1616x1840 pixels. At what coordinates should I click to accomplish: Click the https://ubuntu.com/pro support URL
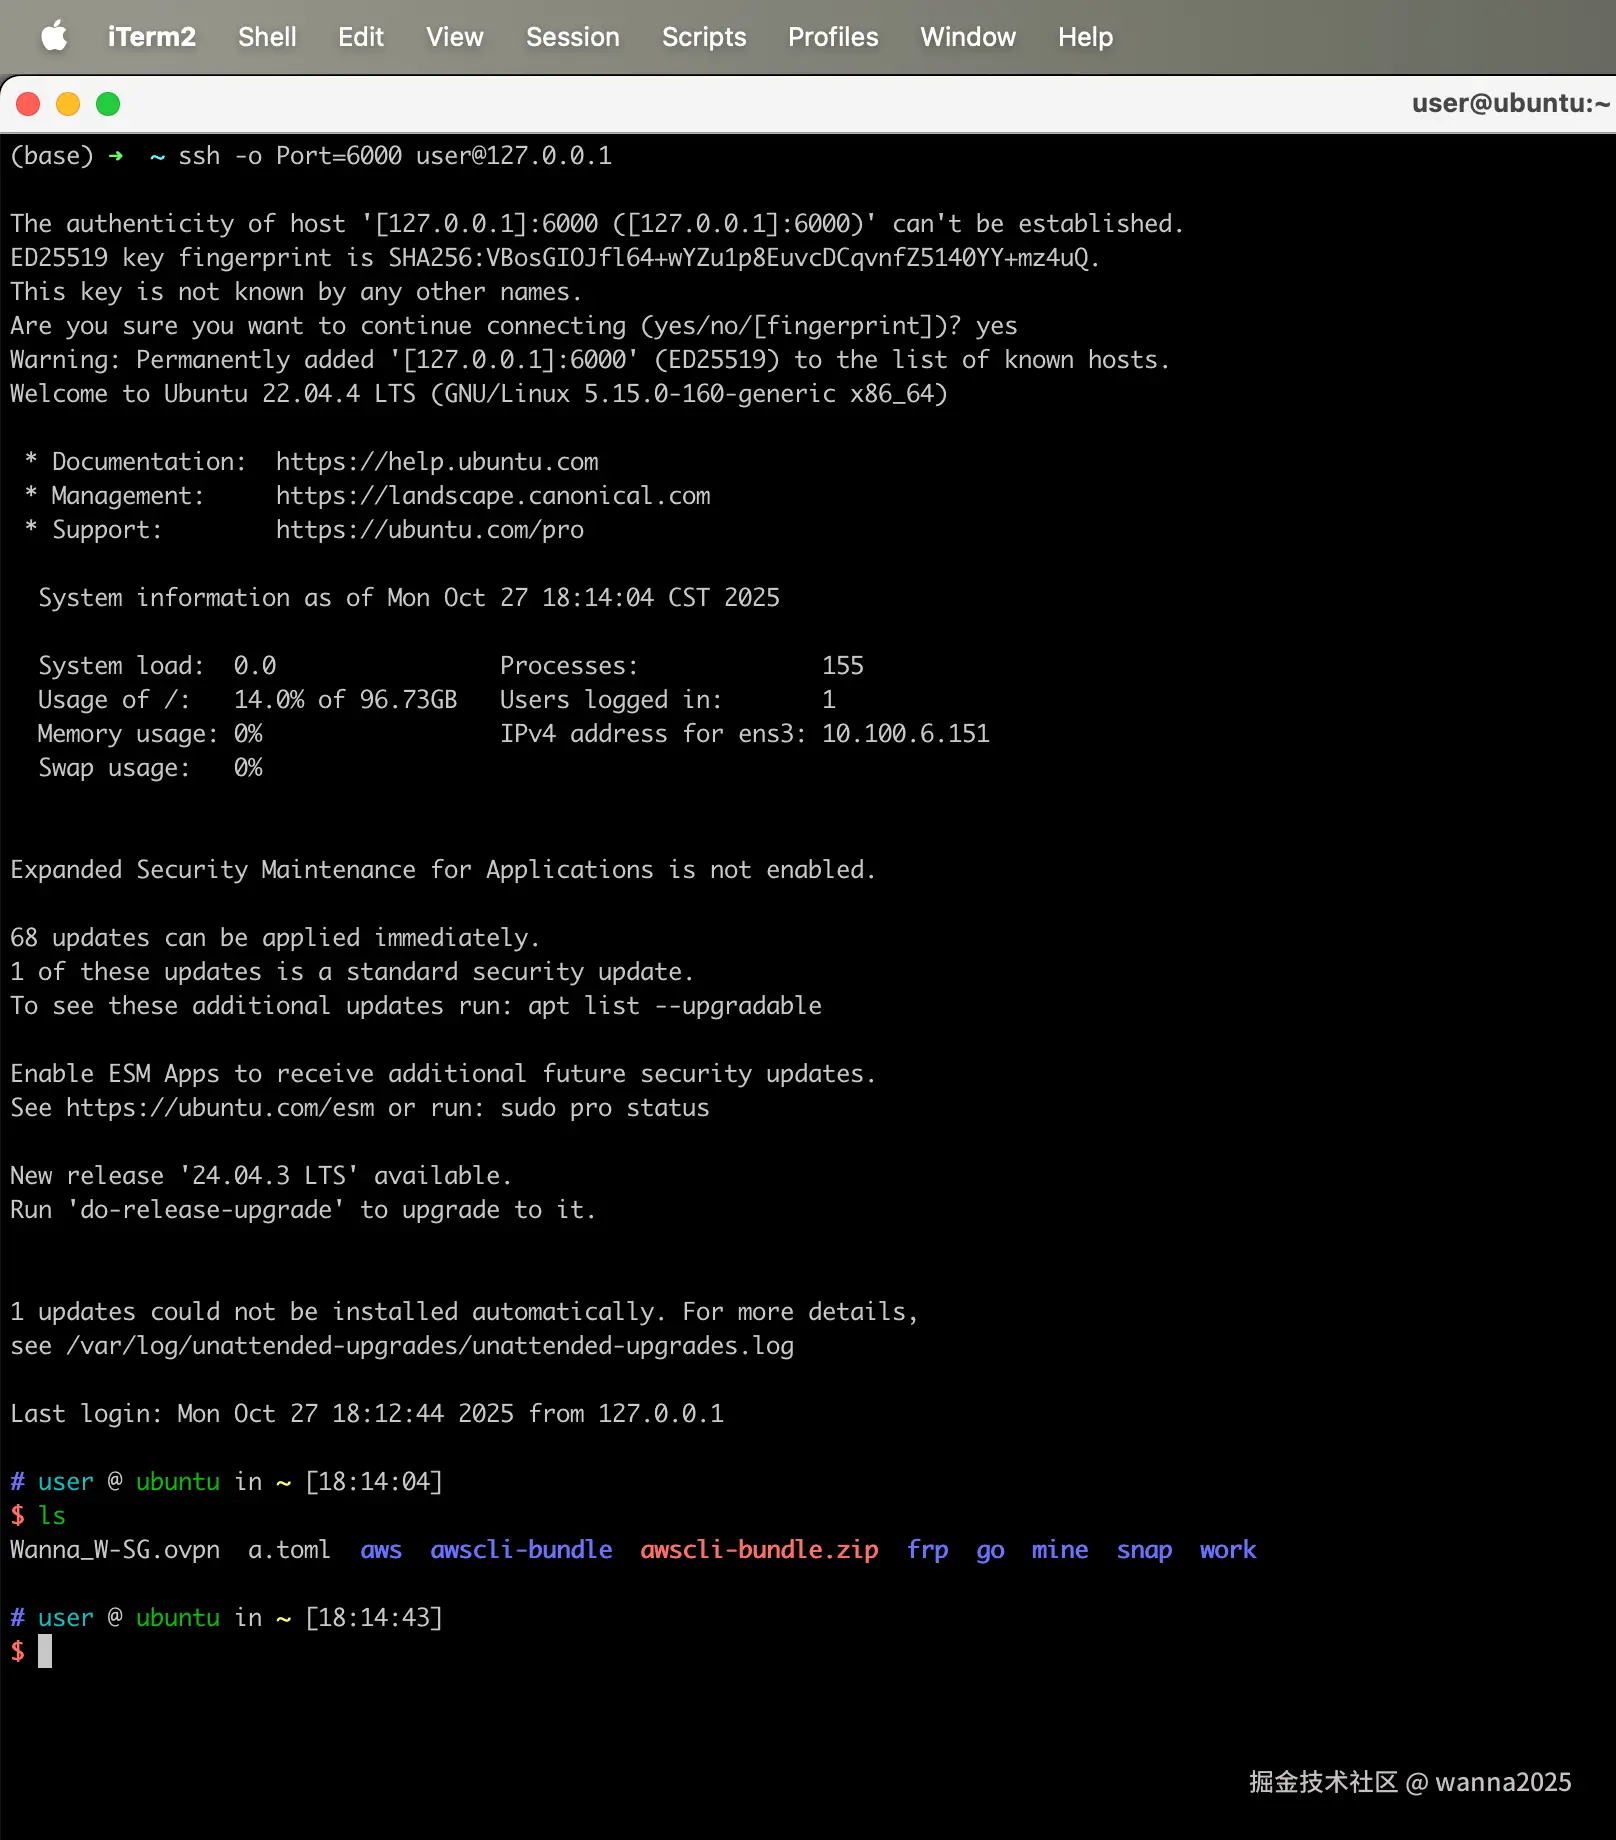pos(430,530)
